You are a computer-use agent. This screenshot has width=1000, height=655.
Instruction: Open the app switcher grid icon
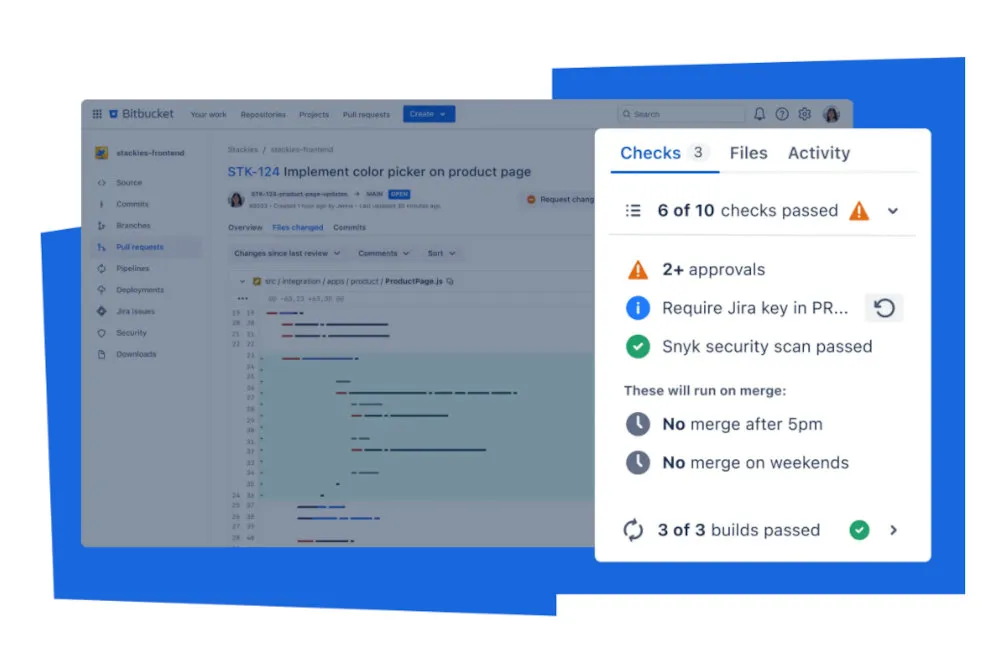[97, 114]
